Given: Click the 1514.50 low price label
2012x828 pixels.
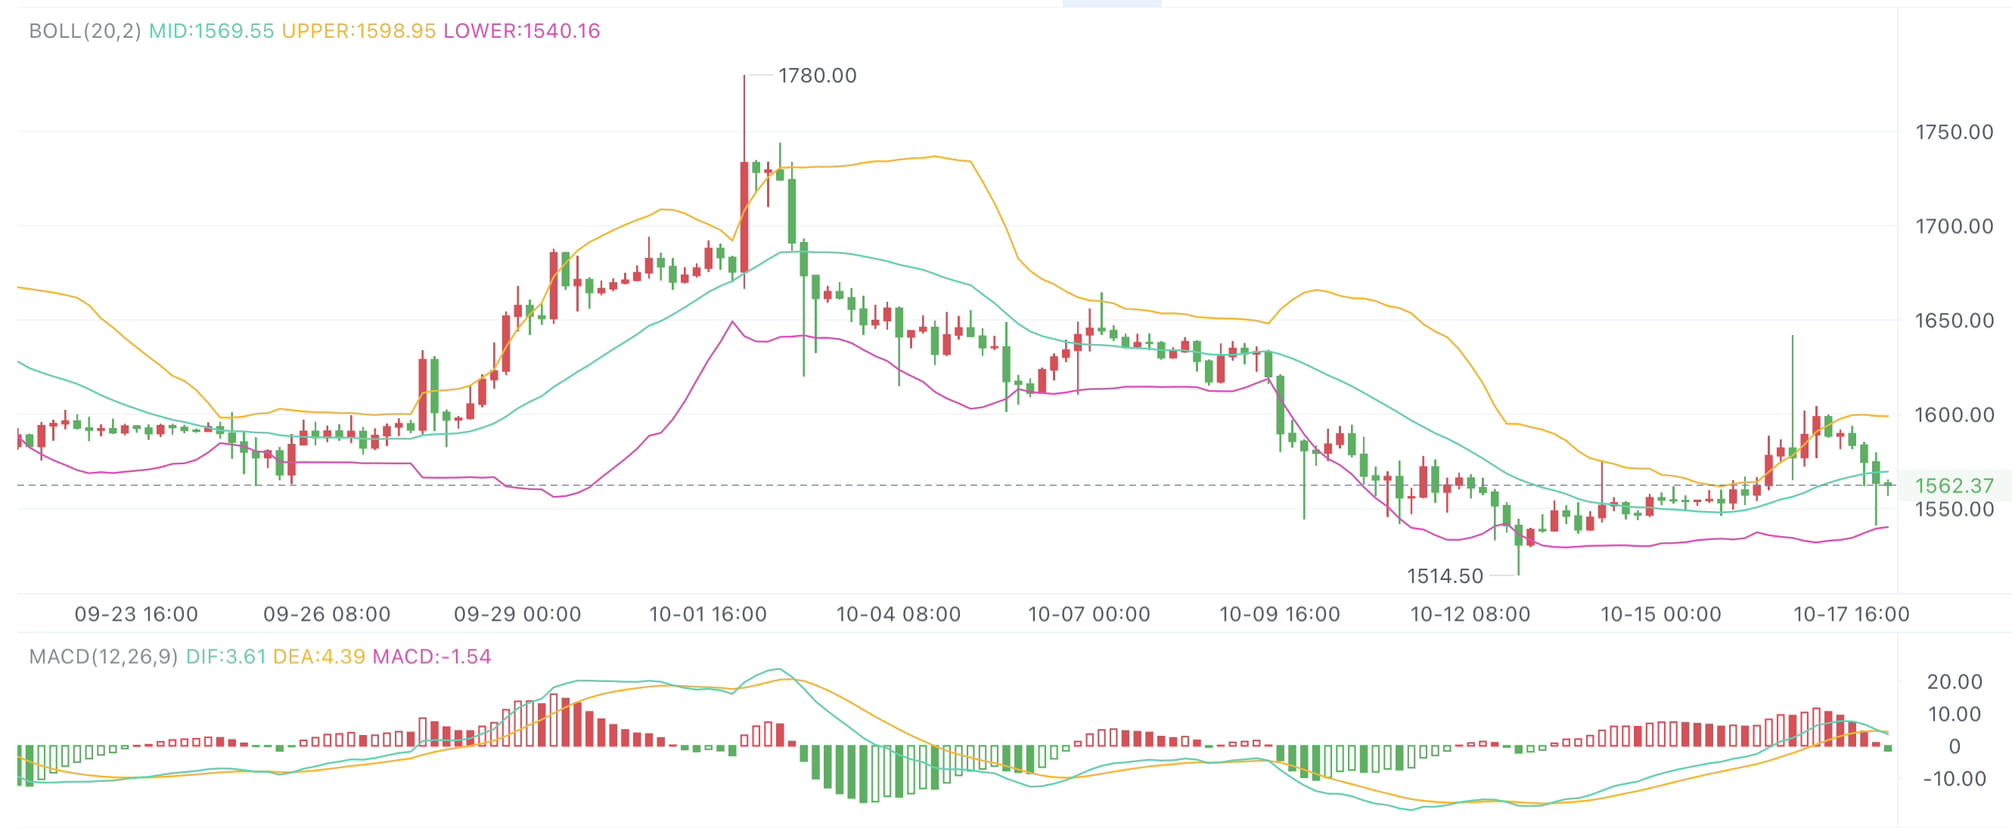Looking at the screenshot, I should pyautogui.click(x=1445, y=576).
